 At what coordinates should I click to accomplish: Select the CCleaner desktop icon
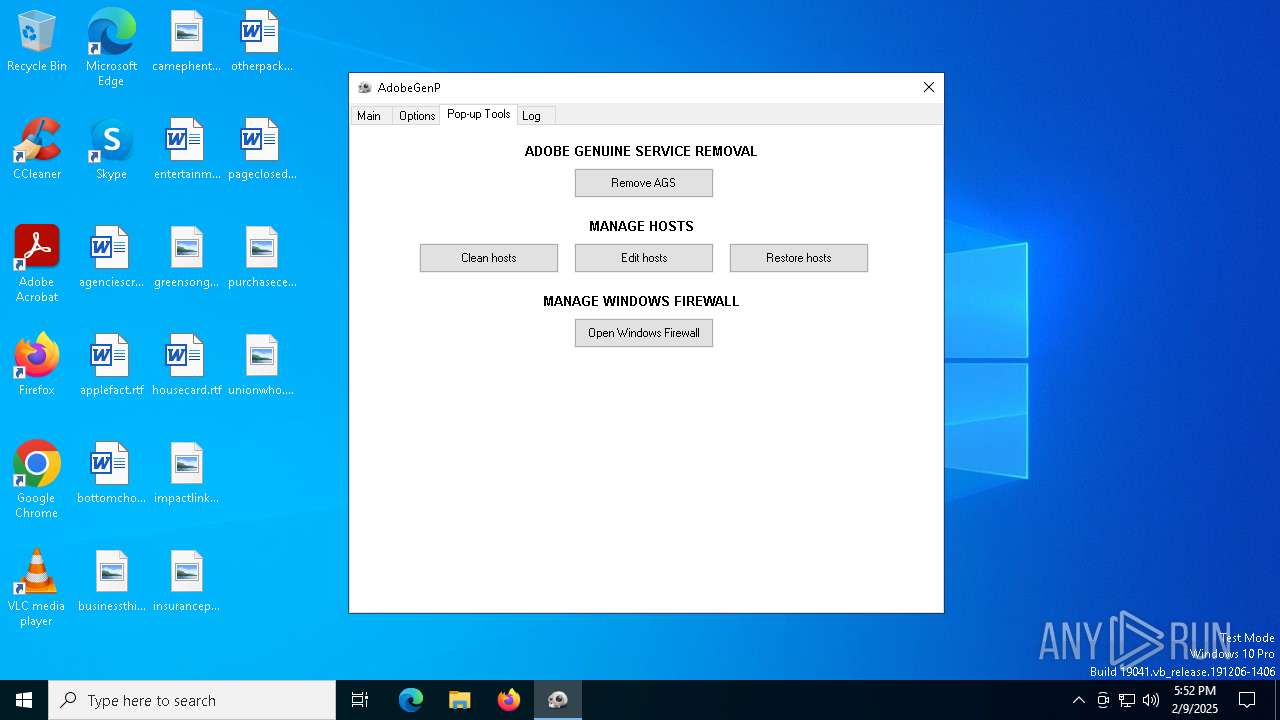37,149
